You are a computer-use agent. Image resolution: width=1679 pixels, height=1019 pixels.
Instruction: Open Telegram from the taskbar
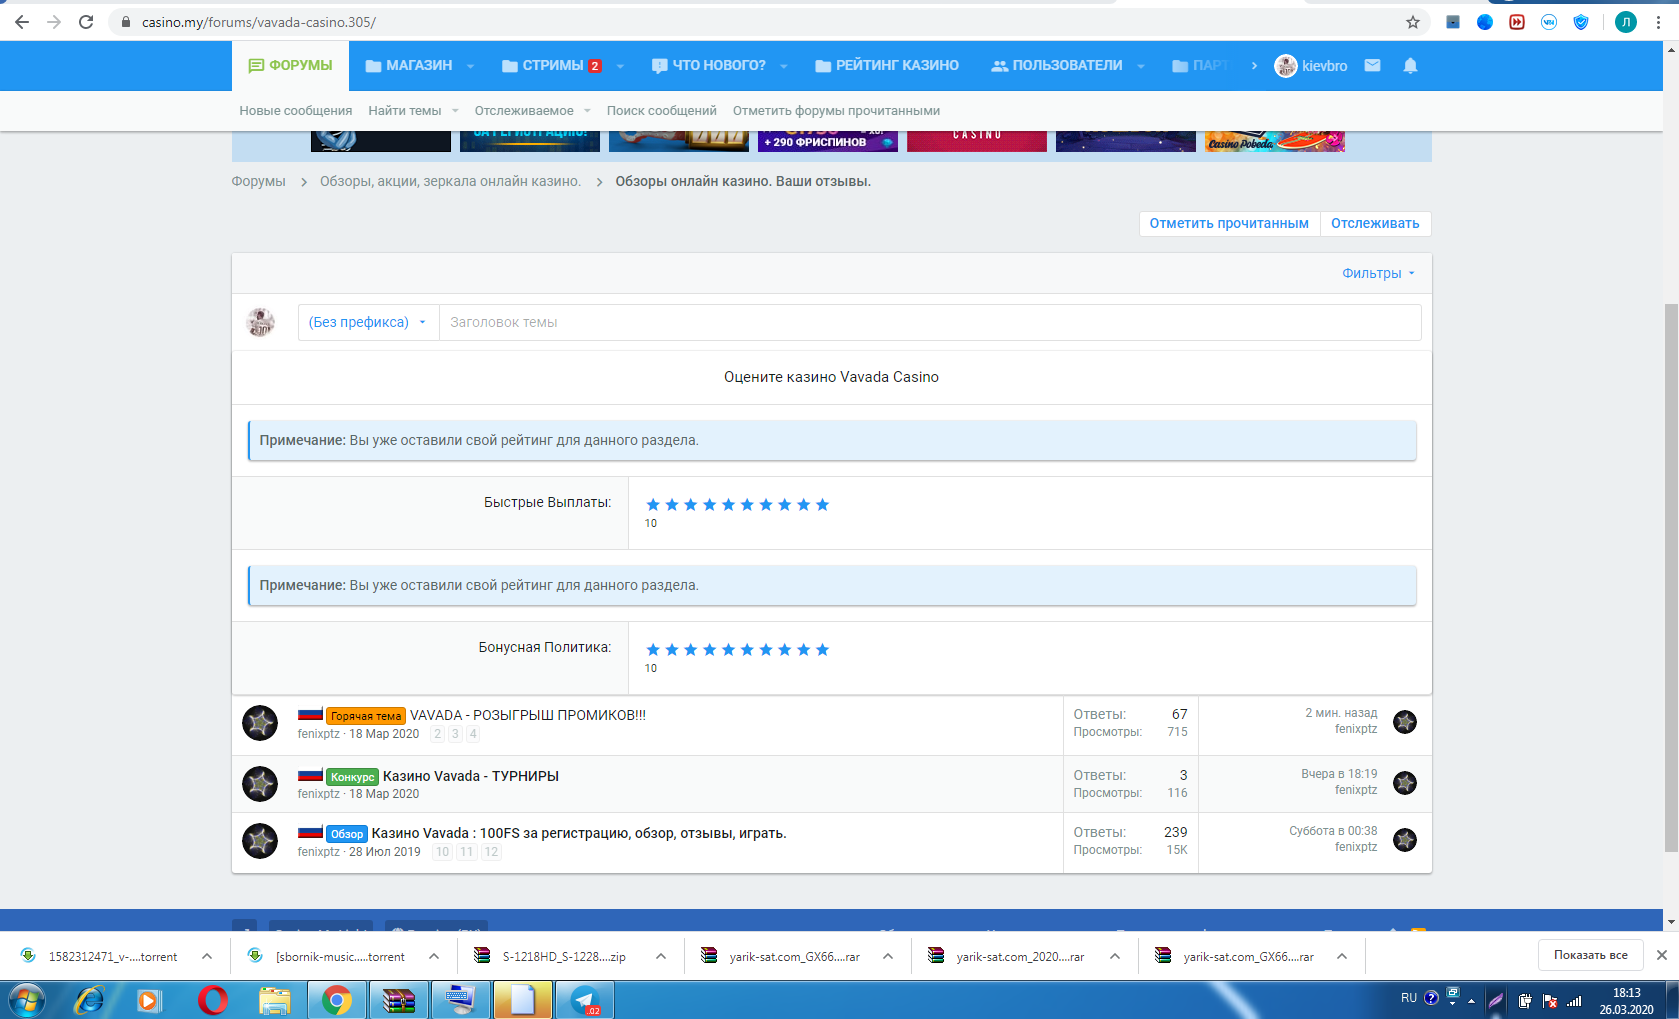click(x=584, y=999)
